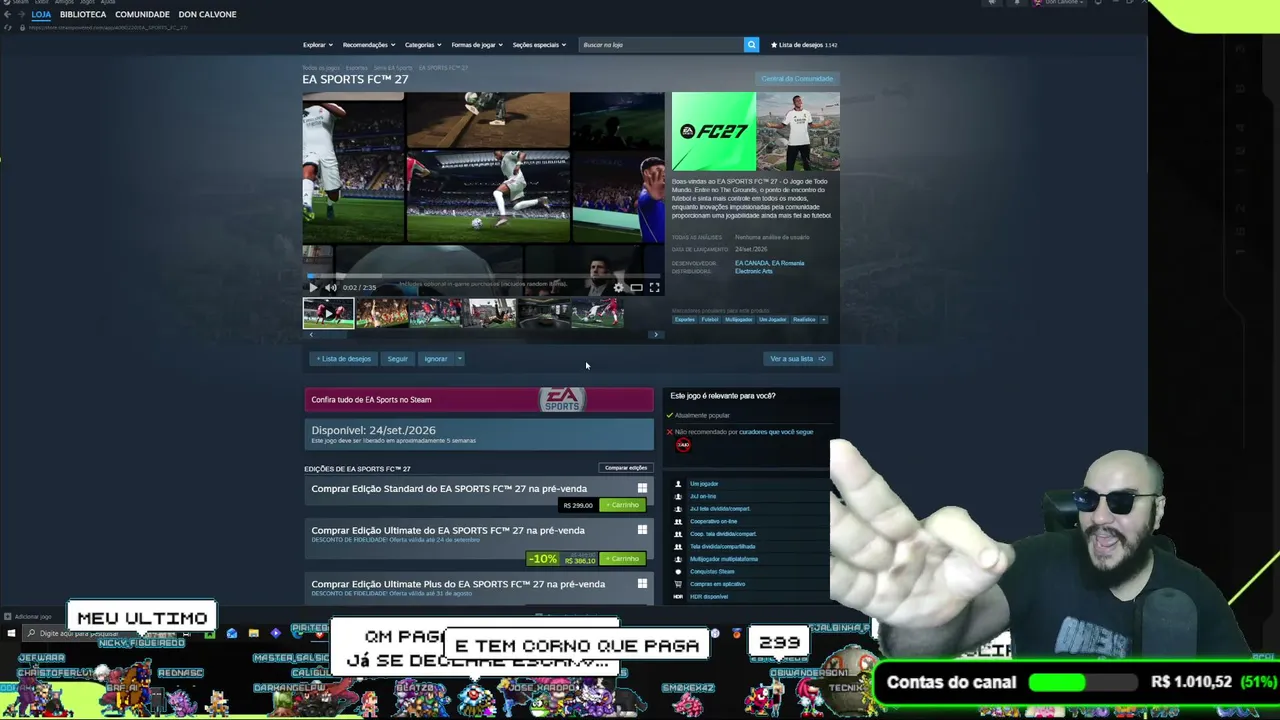Mute the trailer with the speaker icon
The image size is (1280, 720).
pyautogui.click(x=331, y=288)
